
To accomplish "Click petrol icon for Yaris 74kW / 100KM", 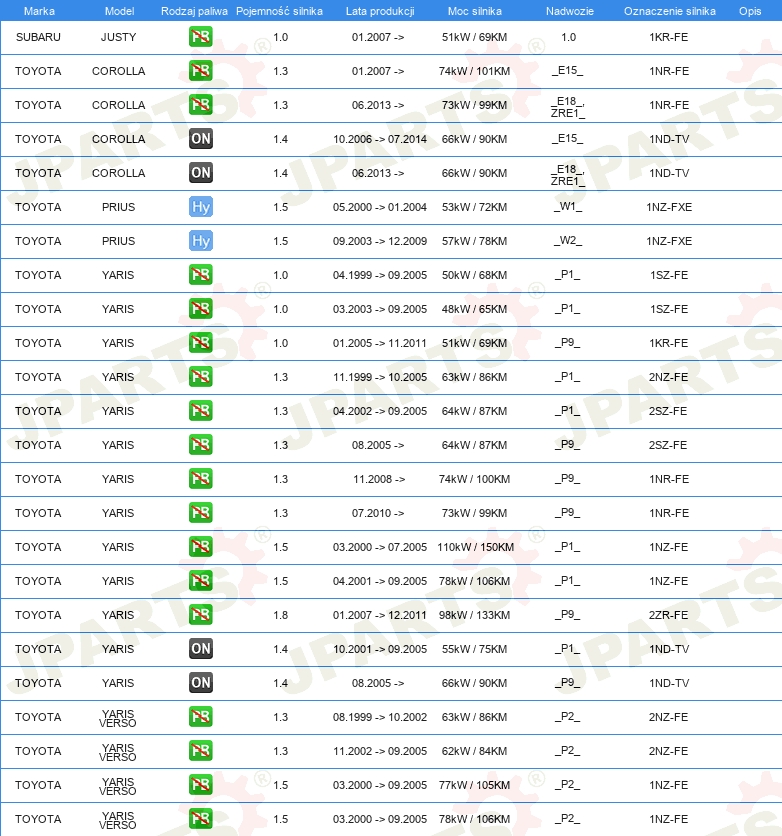I will click(200, 479).
